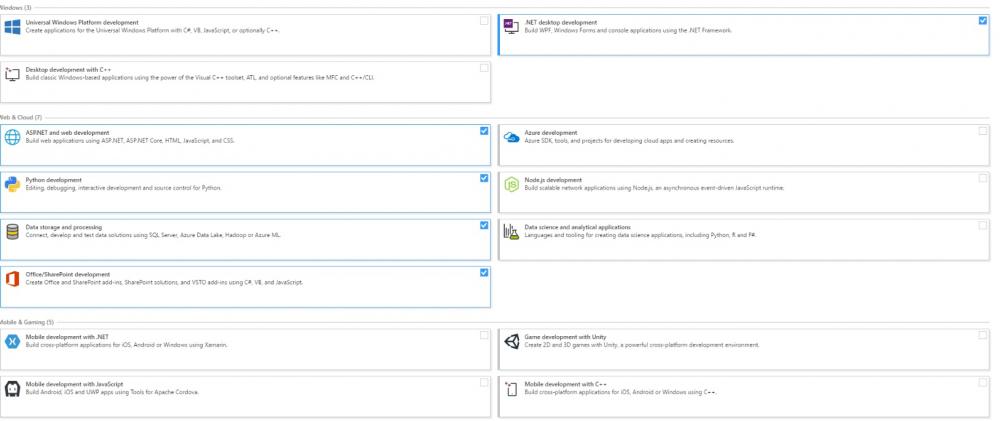Click the Xamarin icon for Mobile .NET
1000x421 pixels.
pos(12,341)
